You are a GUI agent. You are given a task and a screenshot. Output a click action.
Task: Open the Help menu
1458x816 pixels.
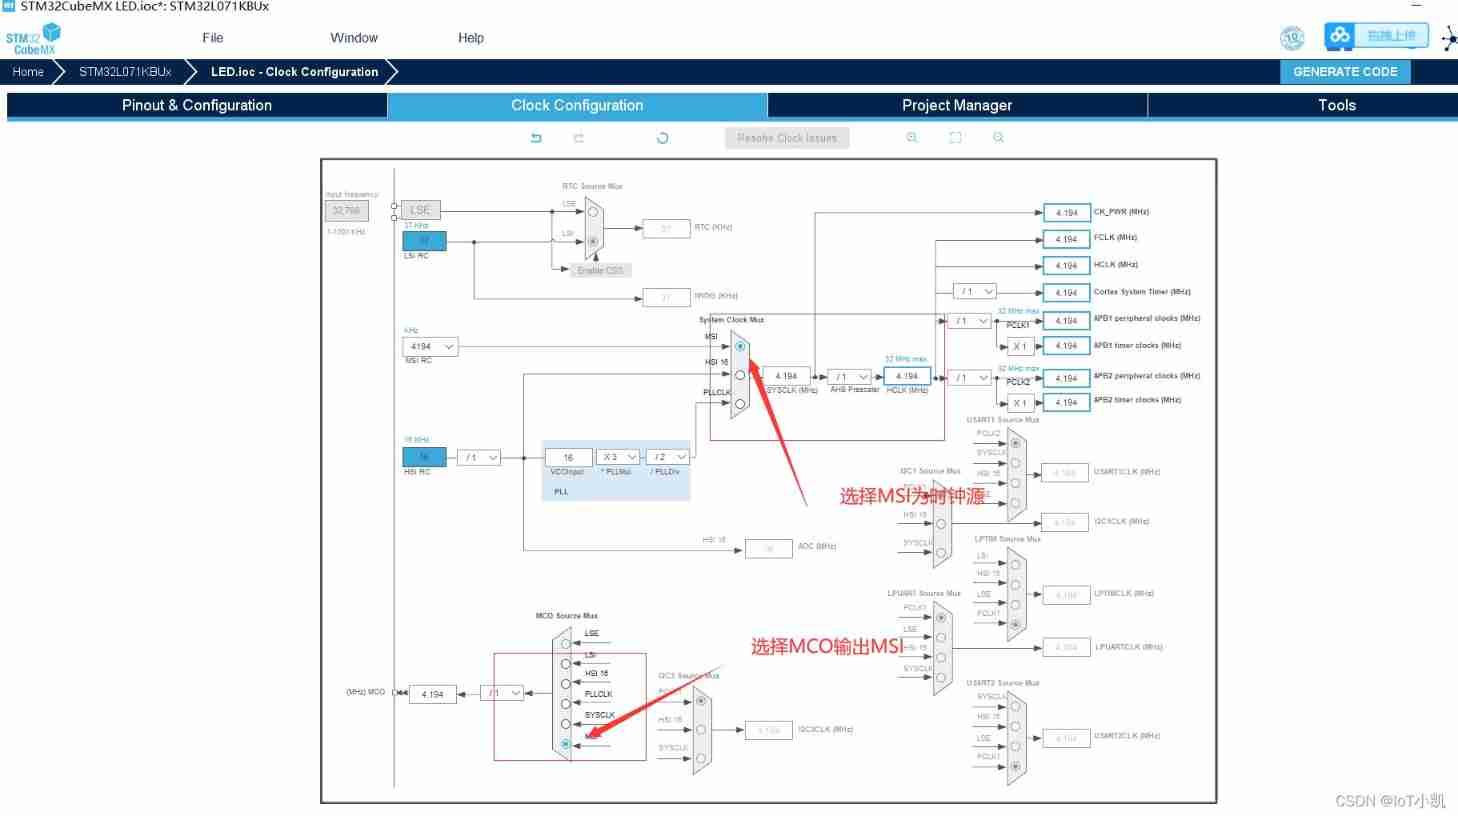(x=471, y=38)
